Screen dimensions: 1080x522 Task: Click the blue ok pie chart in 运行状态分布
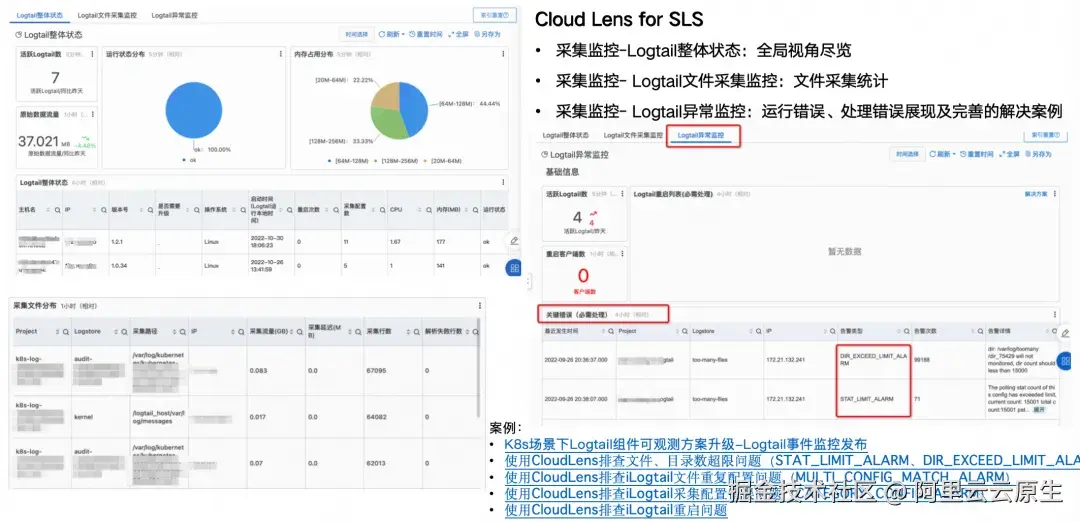tap(194, 110)
